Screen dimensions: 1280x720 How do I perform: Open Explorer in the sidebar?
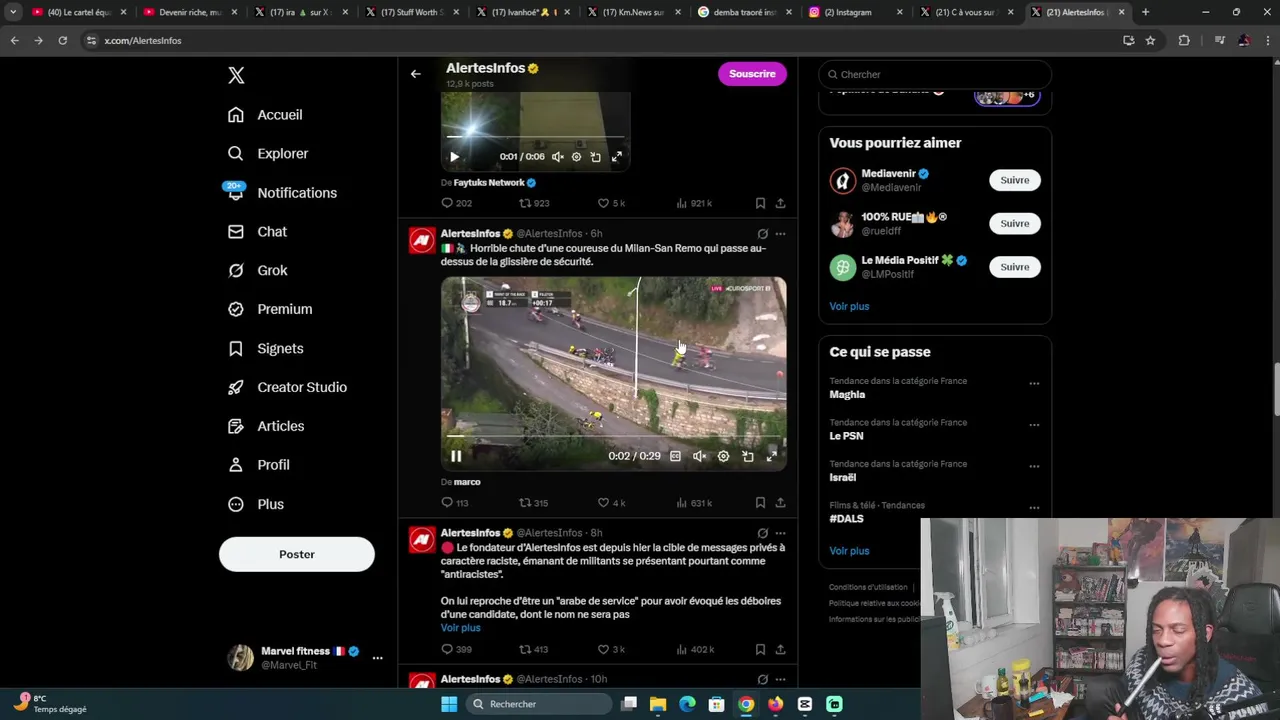point(268,154)
